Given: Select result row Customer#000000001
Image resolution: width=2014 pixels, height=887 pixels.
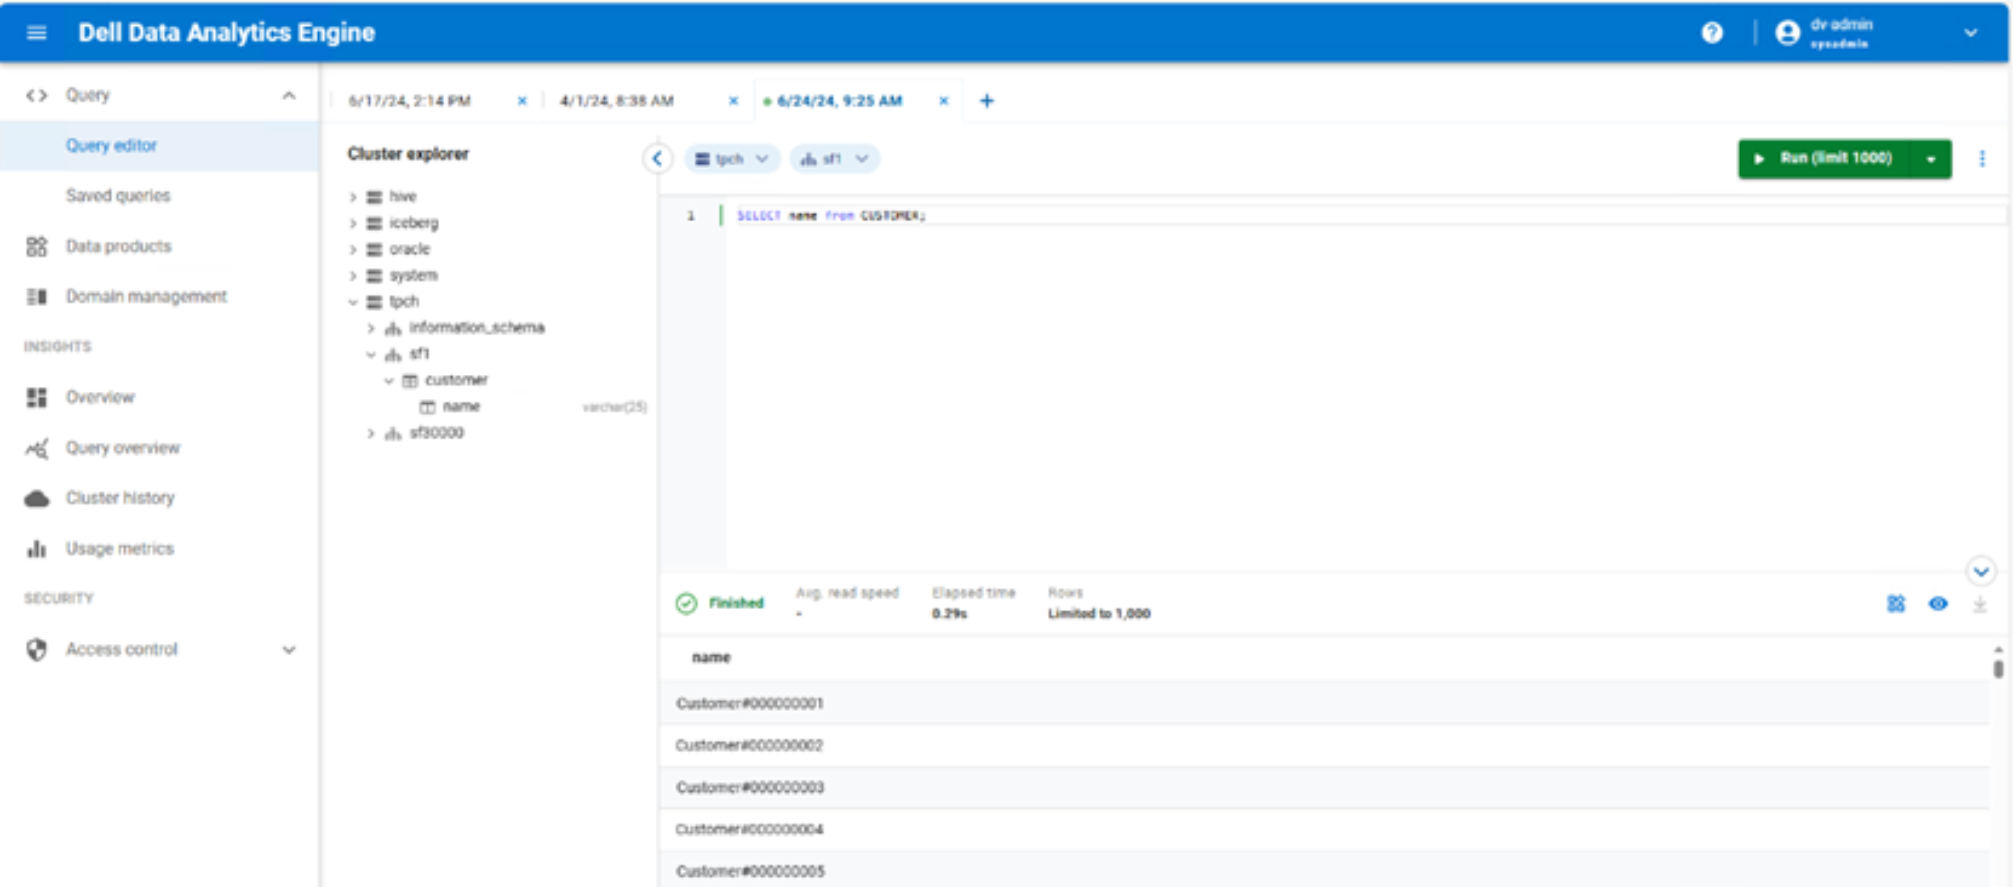Looking at the screenshot, I should coord(1324,704).
